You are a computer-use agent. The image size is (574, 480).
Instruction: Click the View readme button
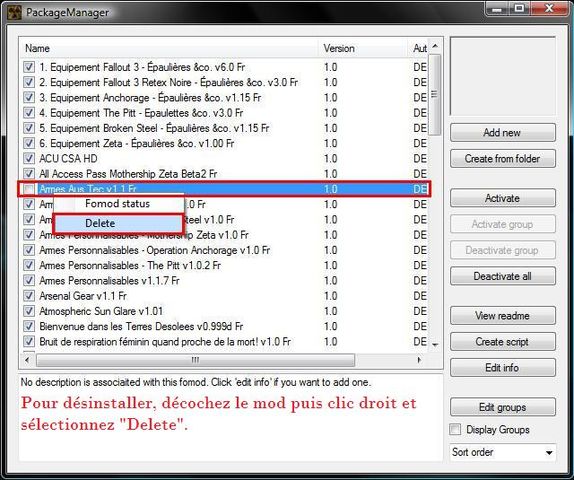click(502, 316)
